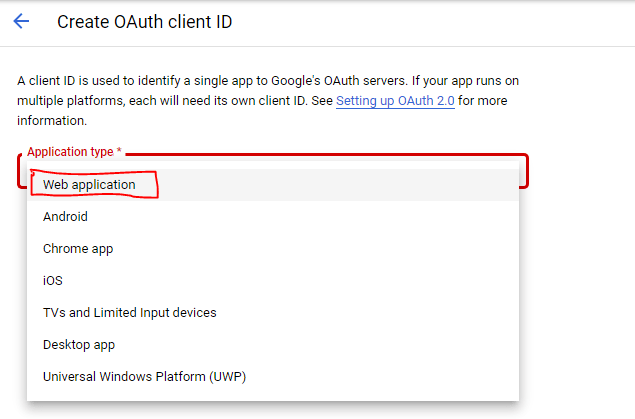This screenshot has width=635, height=419.
Task: Select Desktop app option
Action: click(273, 345)
